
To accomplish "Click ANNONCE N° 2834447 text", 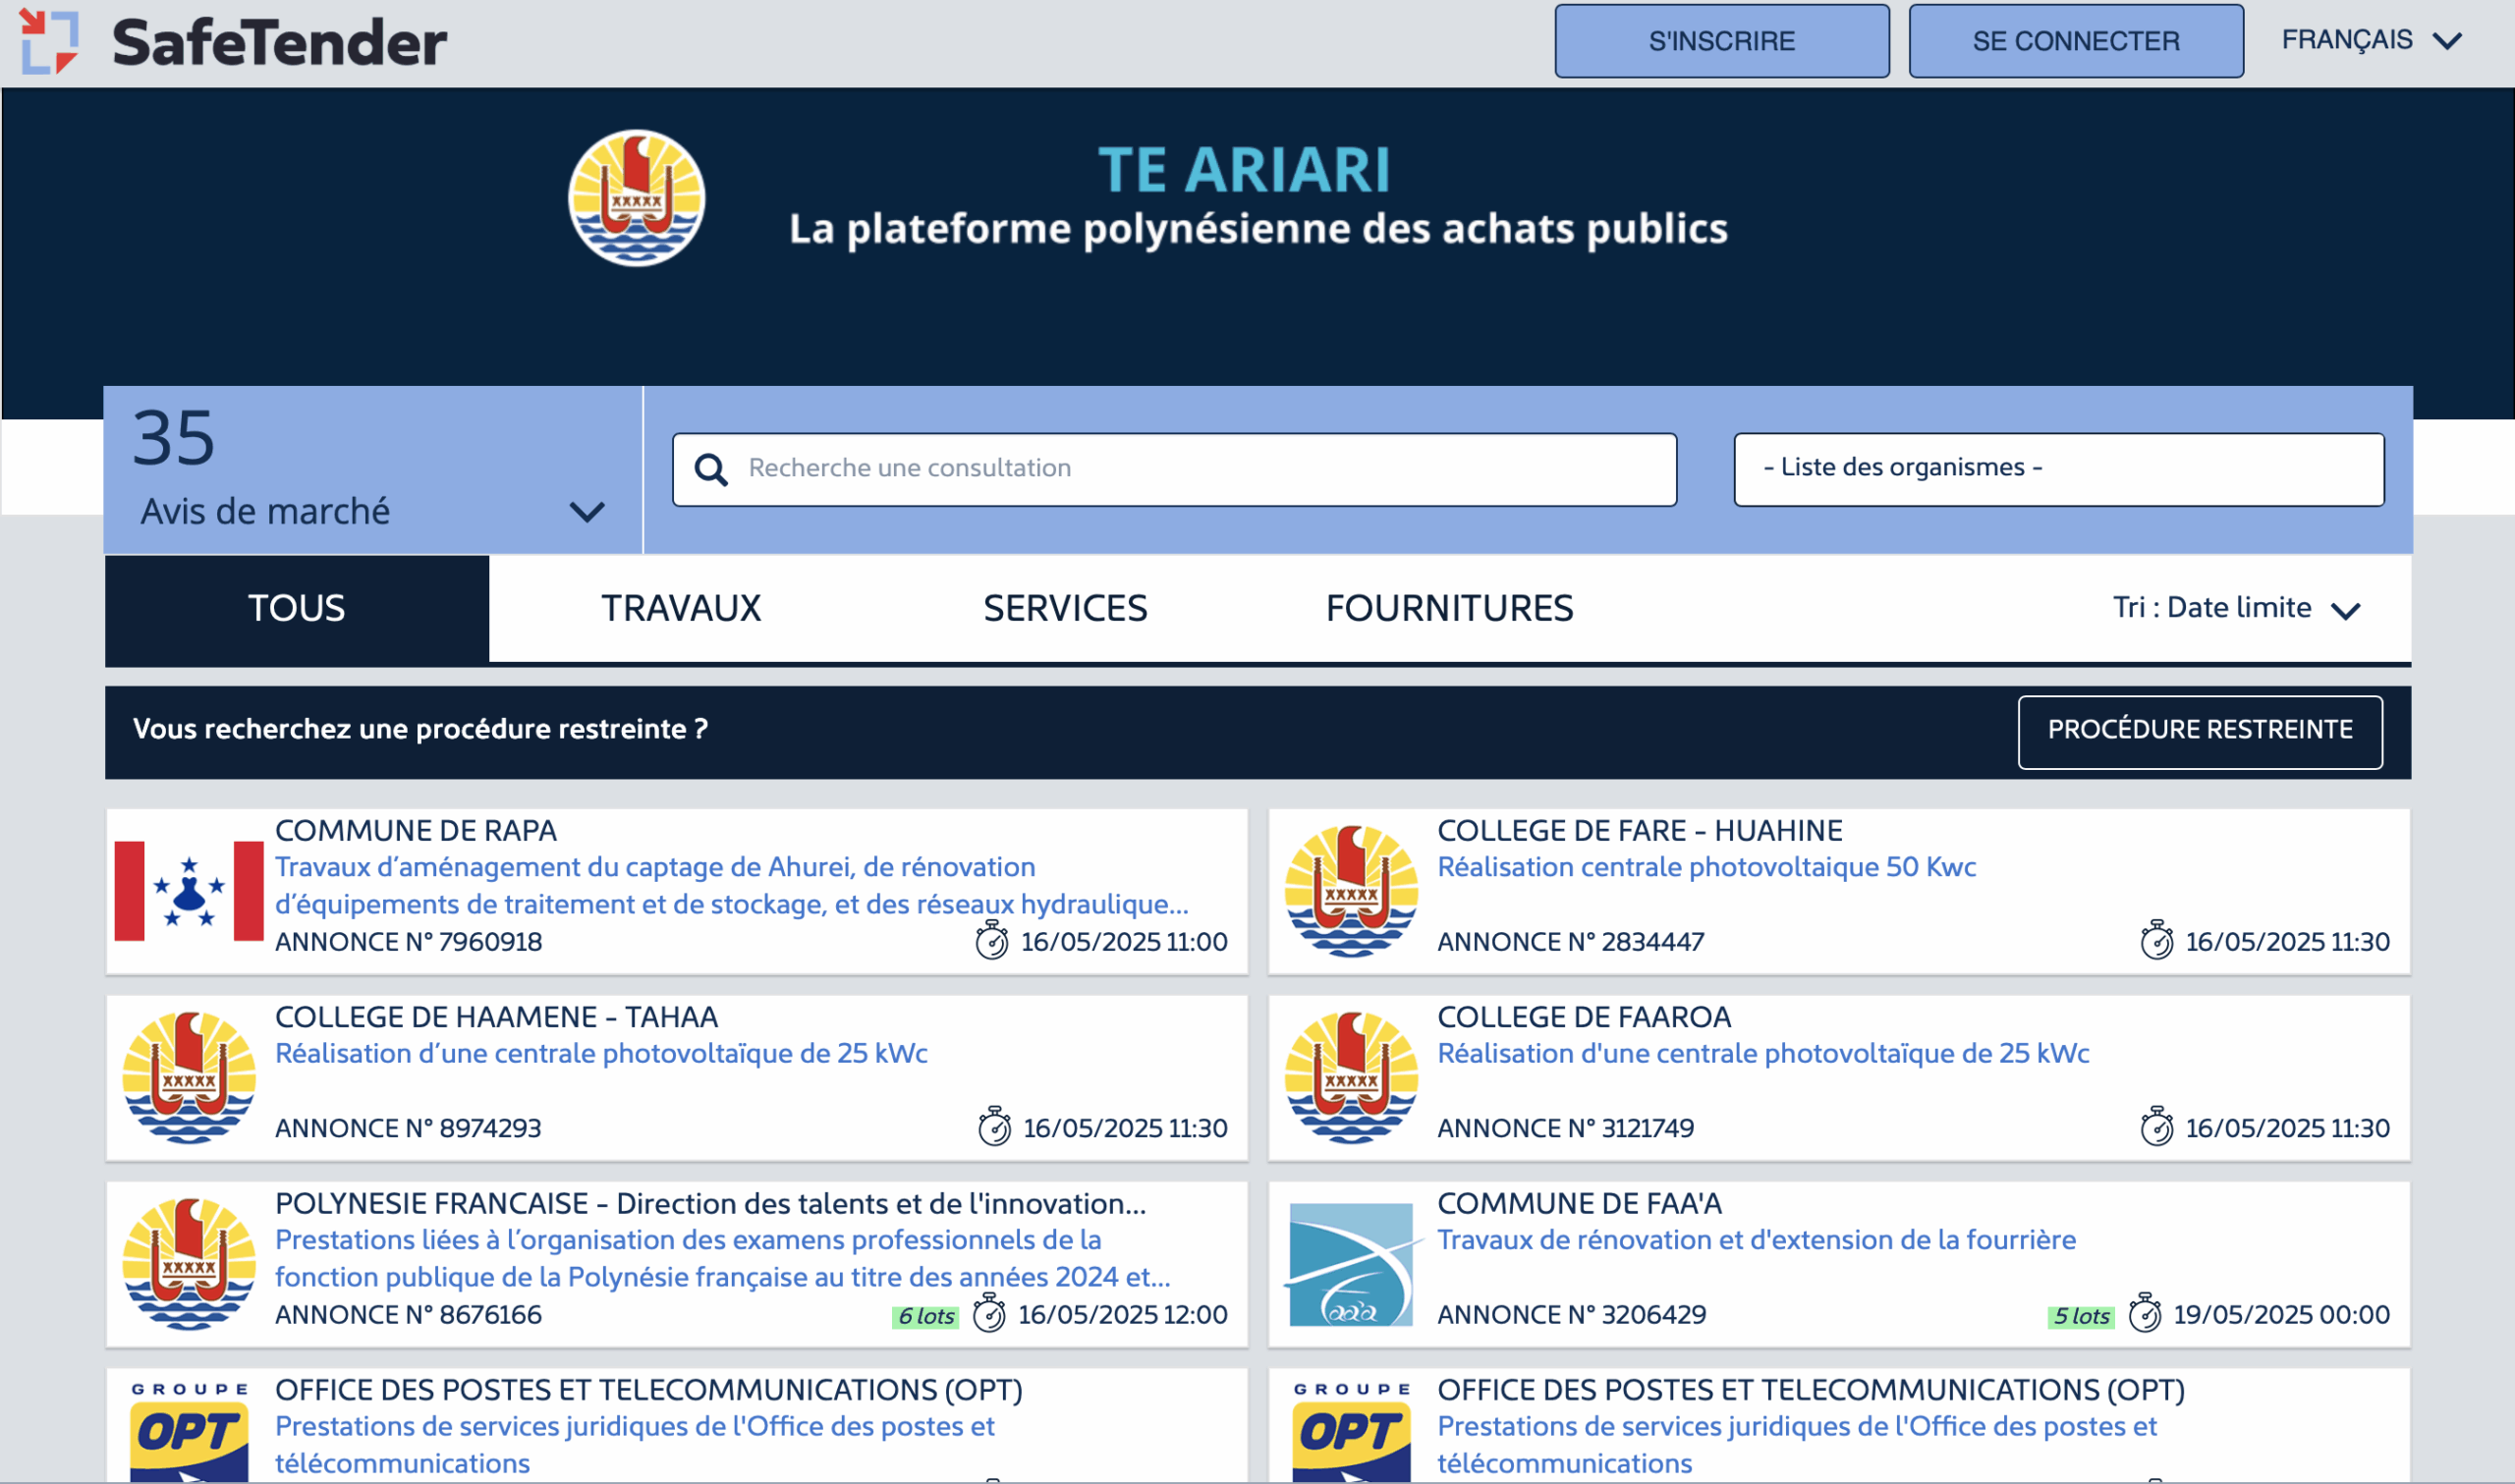I will (1570, 942).
